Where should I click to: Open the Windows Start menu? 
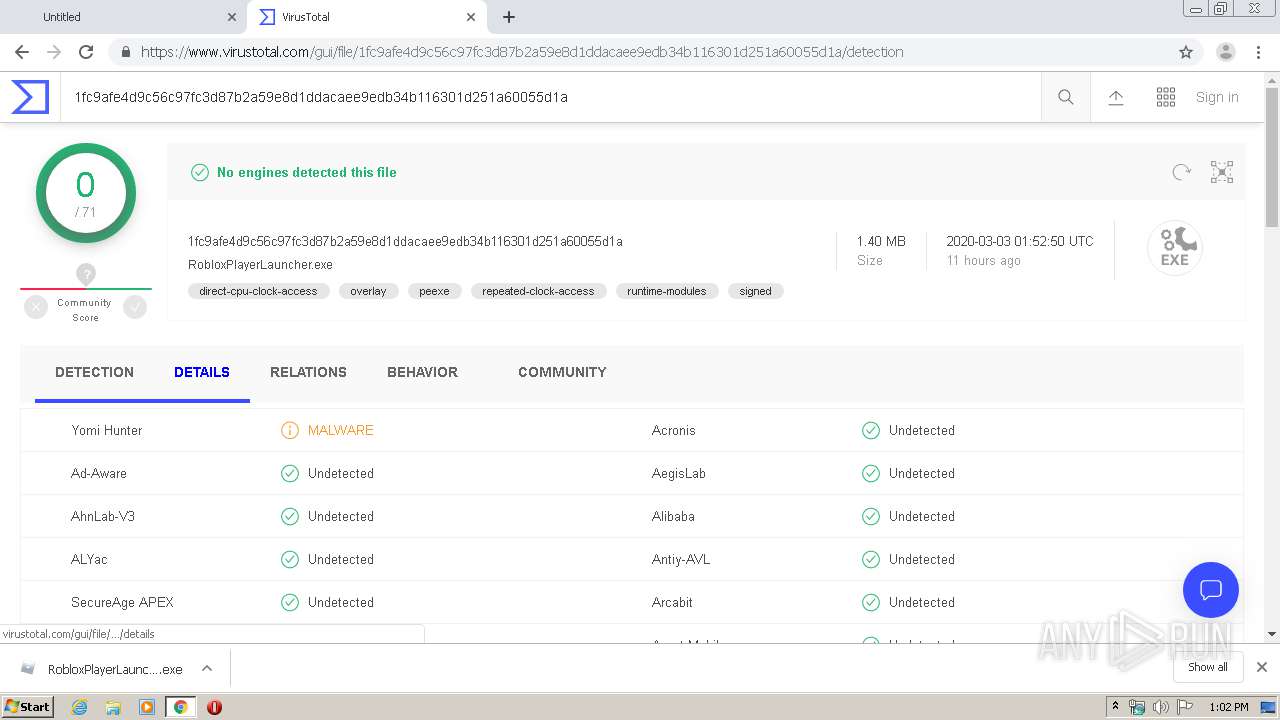[28, 707]
